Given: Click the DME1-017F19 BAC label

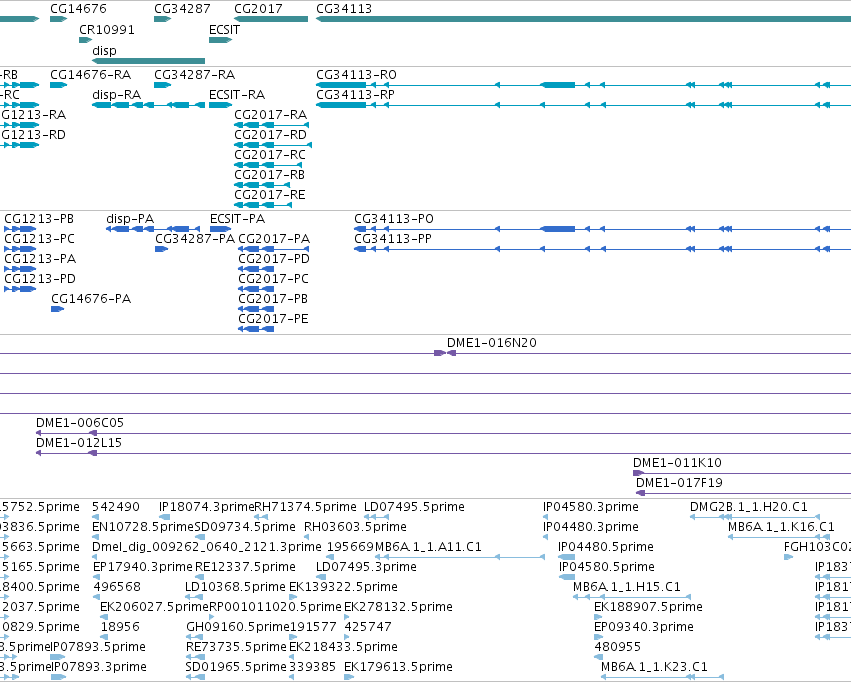Looking at the screenshot, I should click(x=679, y=483).
